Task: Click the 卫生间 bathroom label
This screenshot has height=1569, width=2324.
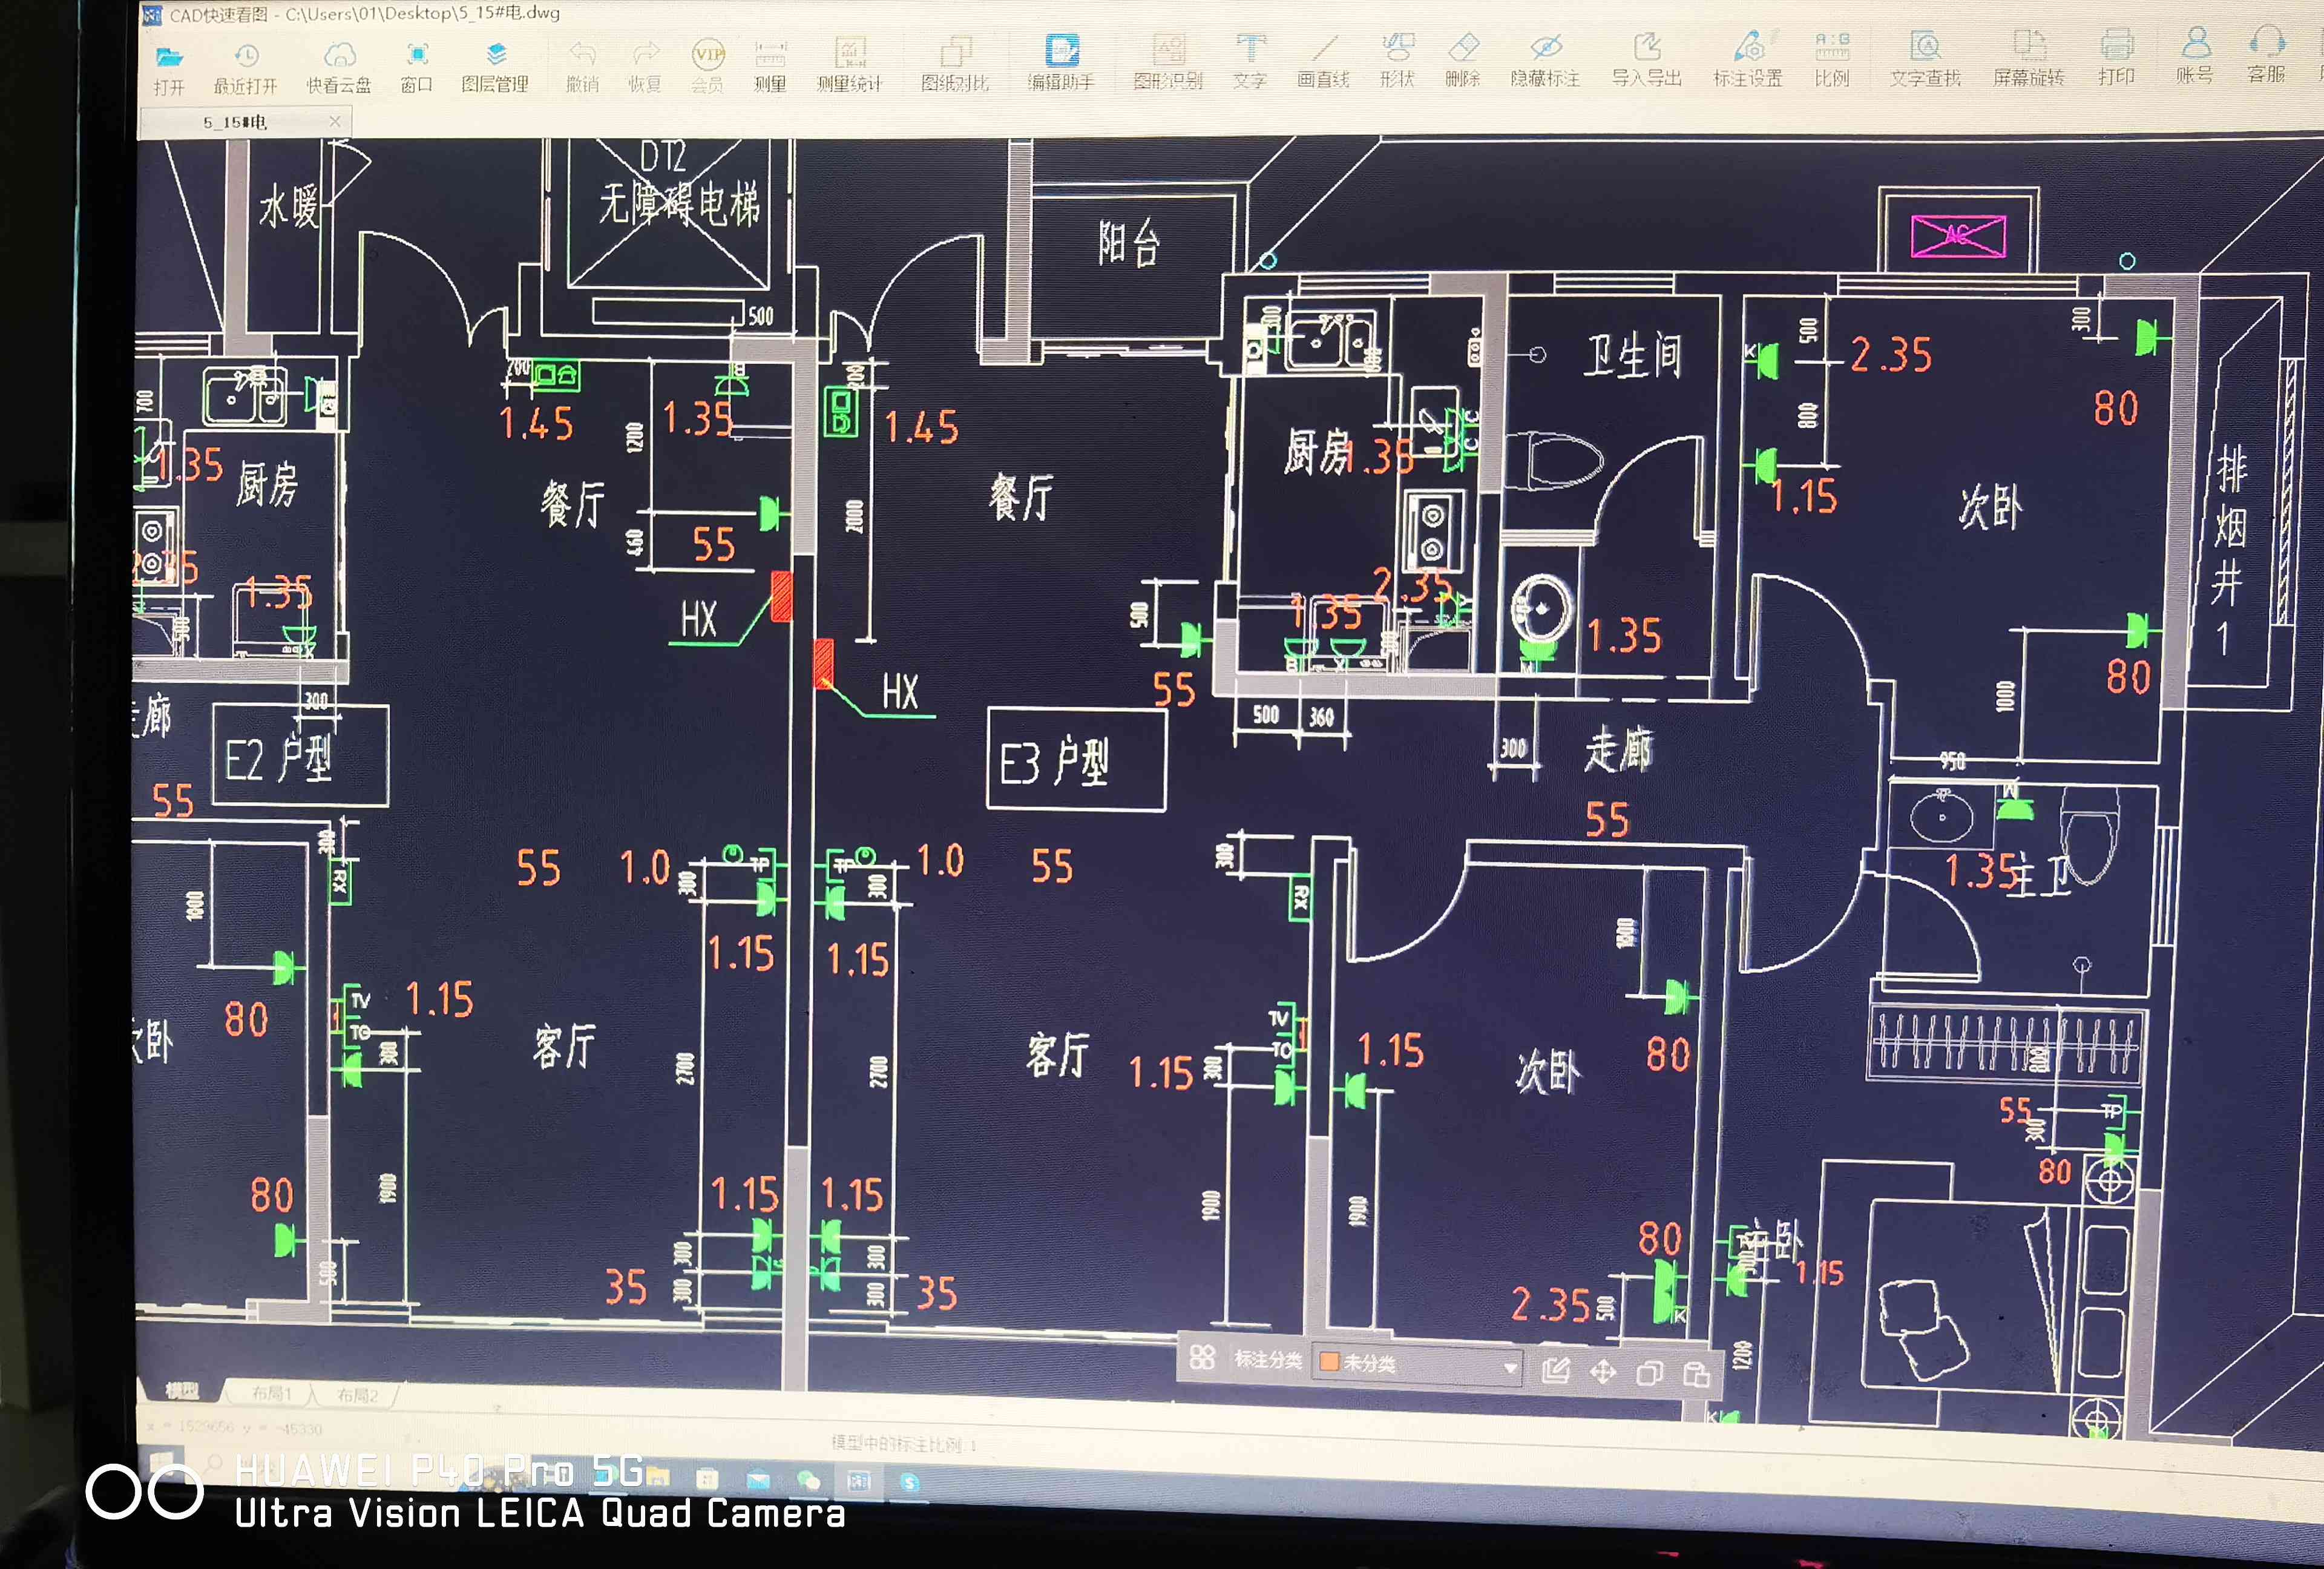Action: pos(1633,356)
